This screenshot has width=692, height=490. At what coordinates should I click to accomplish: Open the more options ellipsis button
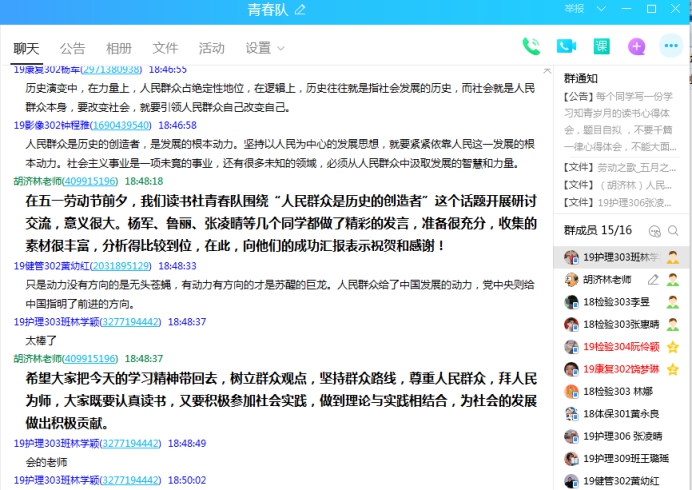pos(671,46)
